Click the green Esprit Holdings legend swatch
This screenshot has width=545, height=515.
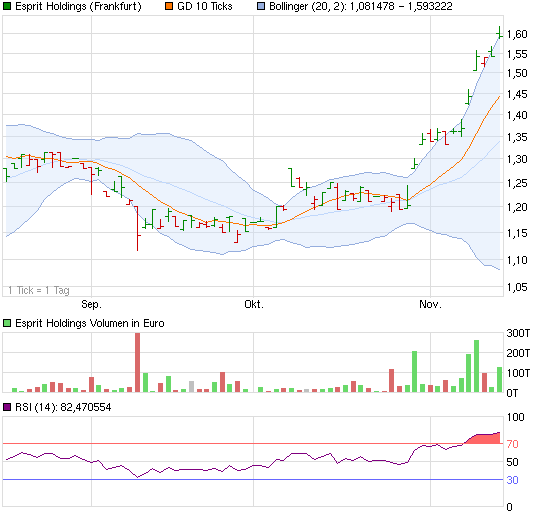pos(7,6)
